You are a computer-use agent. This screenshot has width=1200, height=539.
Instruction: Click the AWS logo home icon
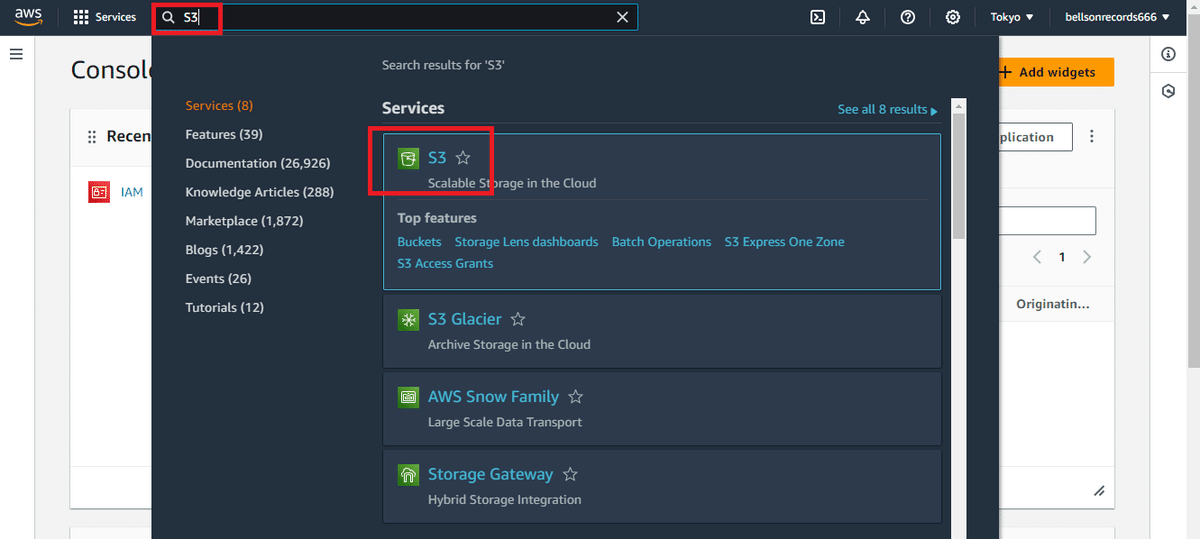[28, 17]
